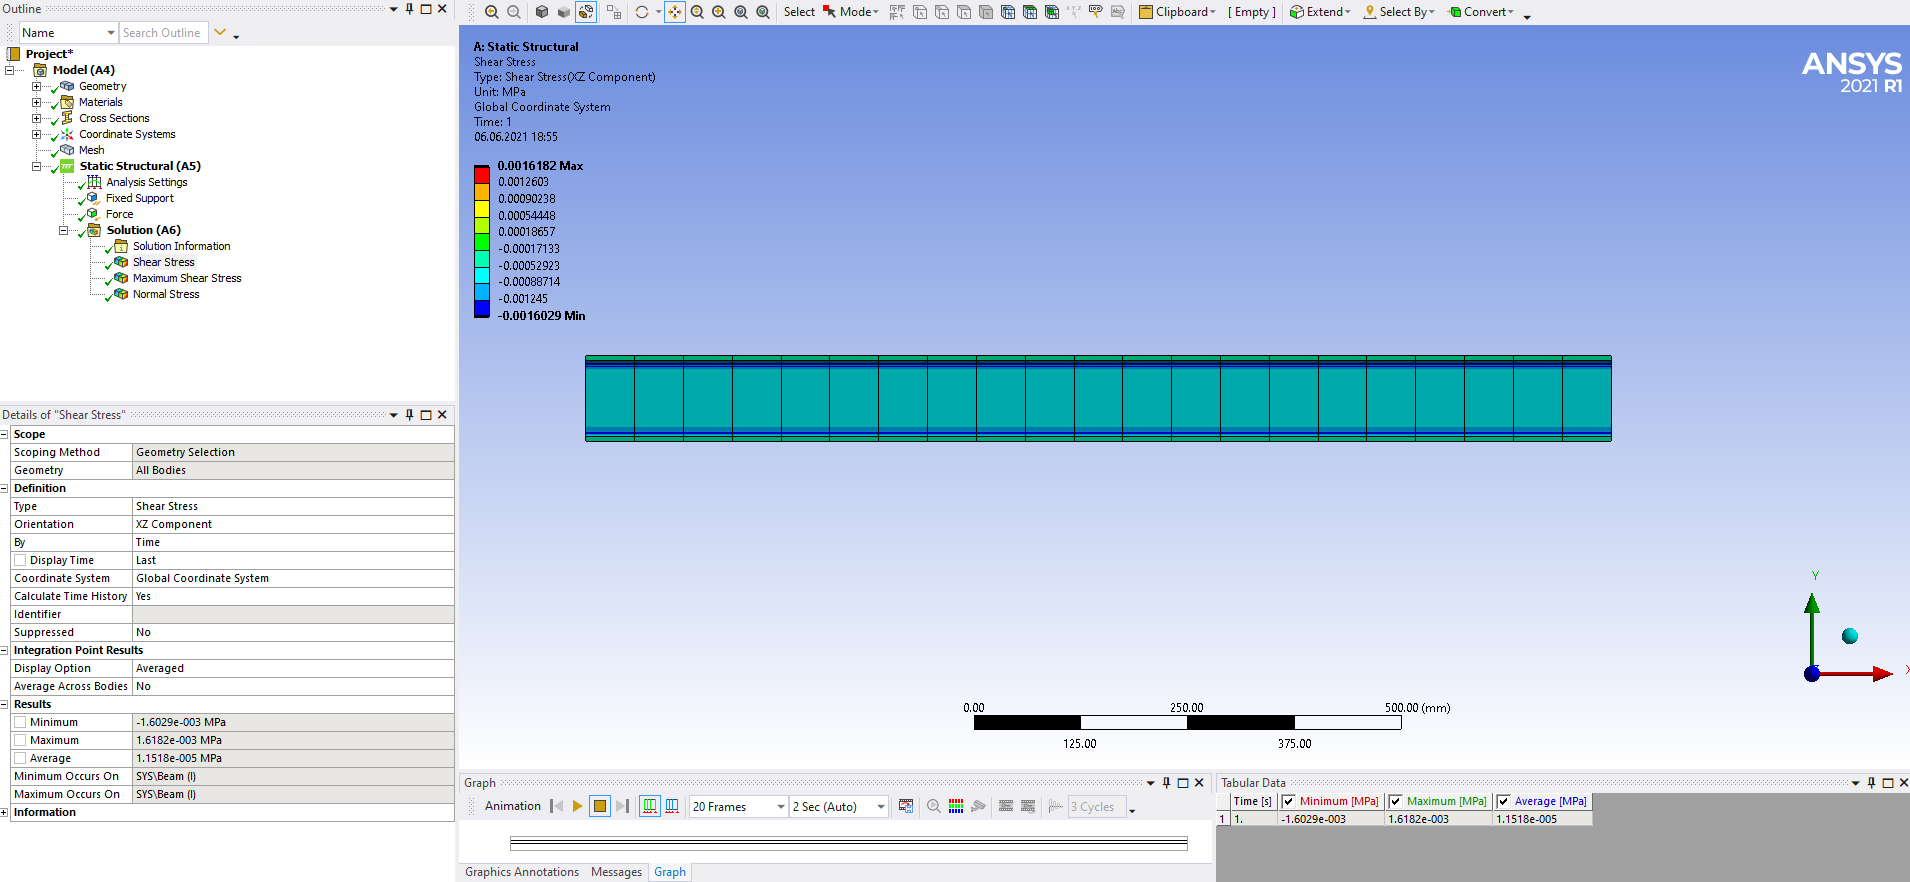Enable the Minimum result checkbox in Details

pos(20,722)
